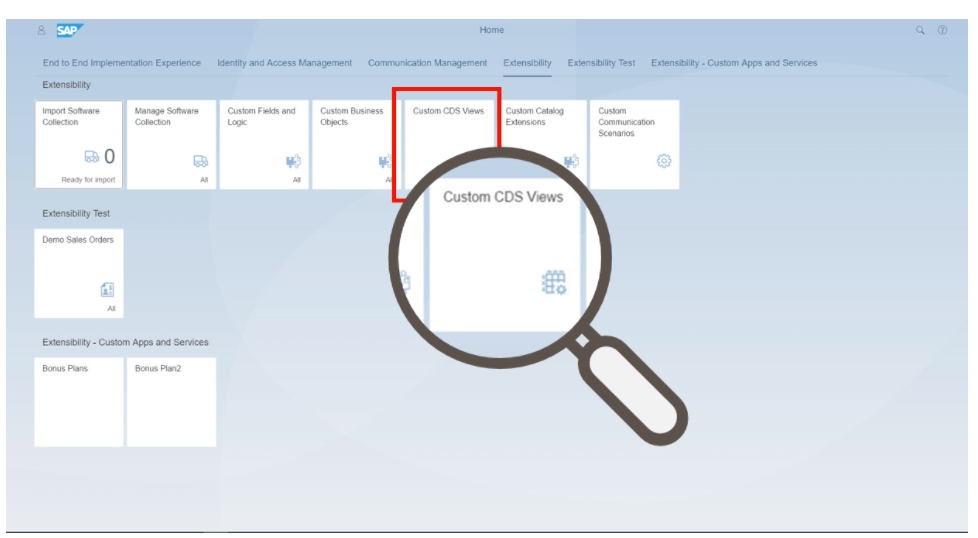Click the Home page title
Screen dimensions: 978x538
coord(491,30)
